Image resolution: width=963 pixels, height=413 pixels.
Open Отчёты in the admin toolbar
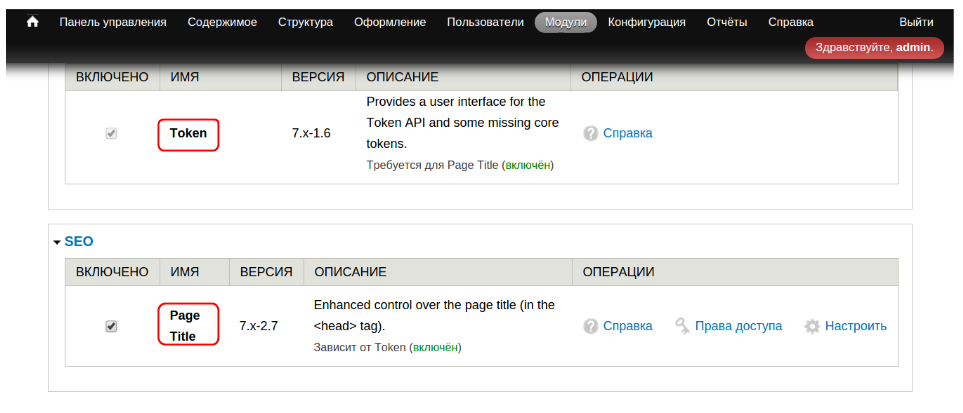[x=727, y=22]
